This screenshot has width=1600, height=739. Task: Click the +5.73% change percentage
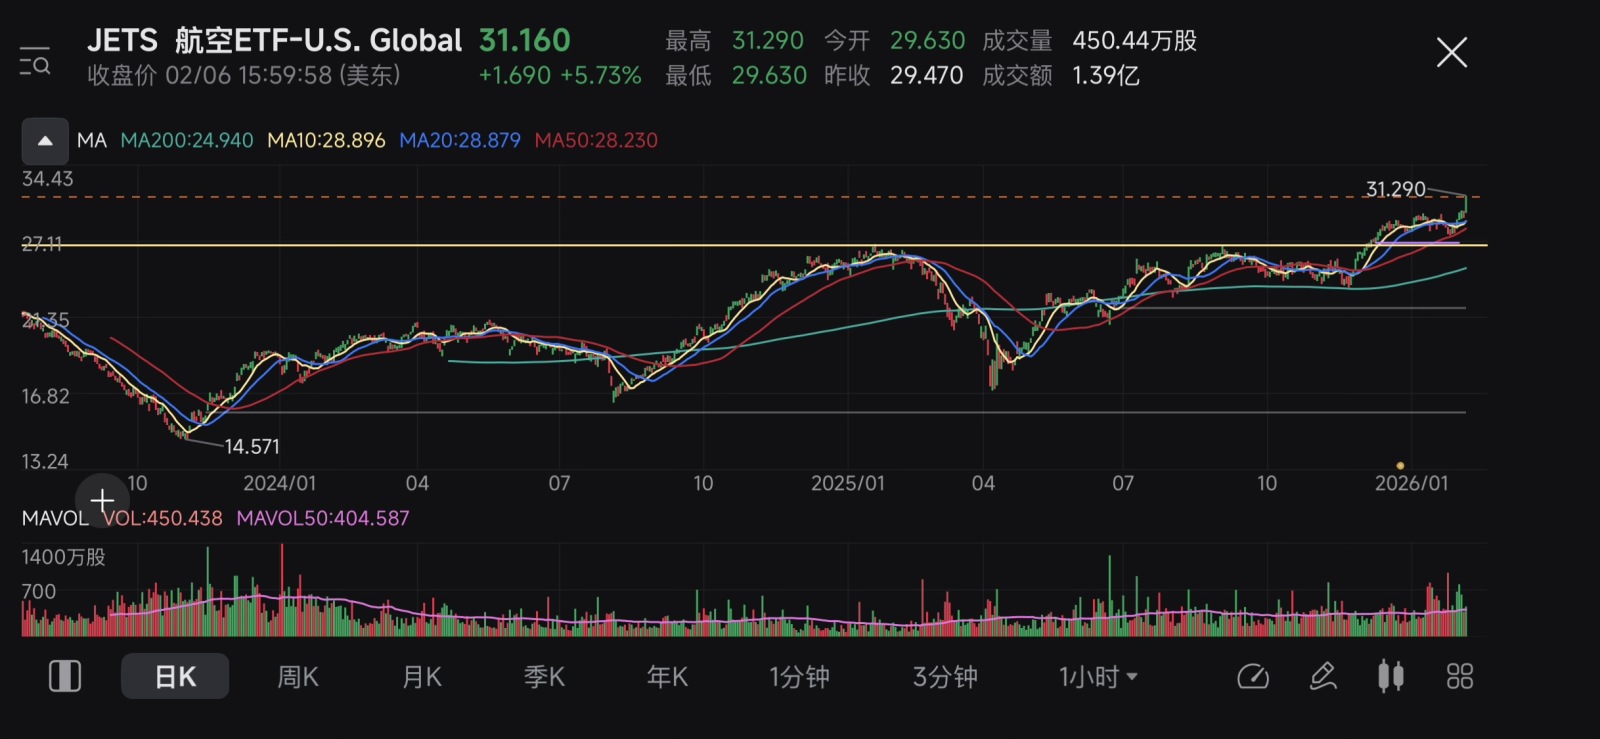[x=601, y=76]
